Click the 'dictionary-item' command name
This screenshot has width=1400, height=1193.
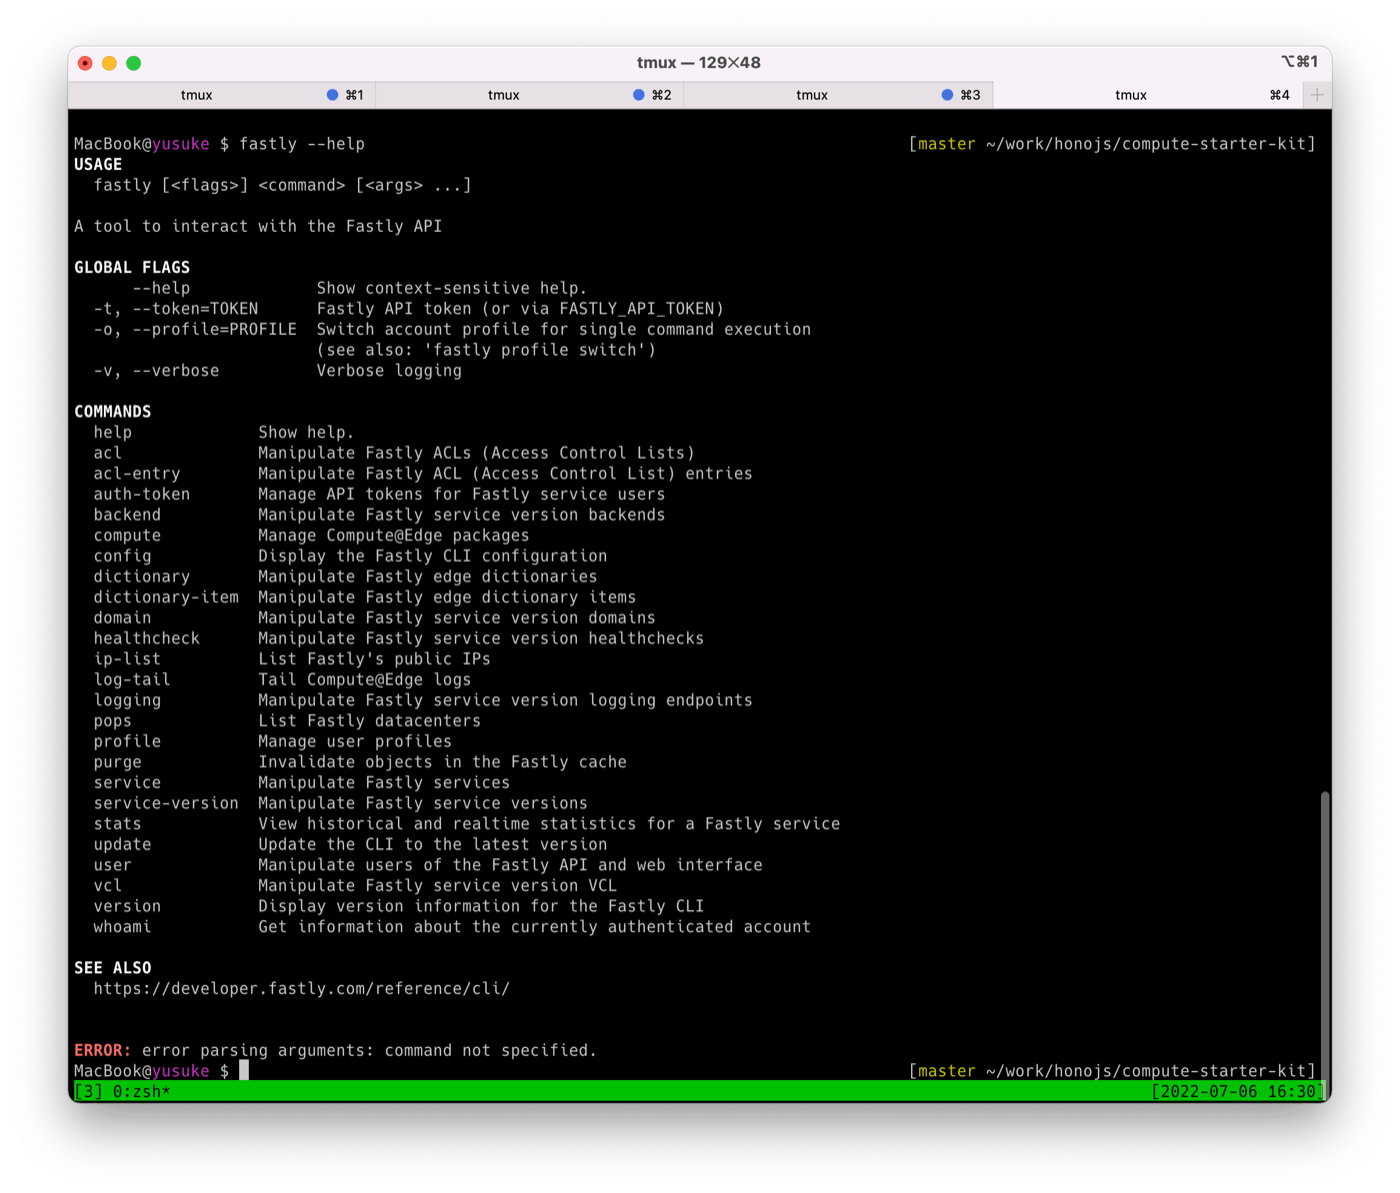click(x=166, y=598)
